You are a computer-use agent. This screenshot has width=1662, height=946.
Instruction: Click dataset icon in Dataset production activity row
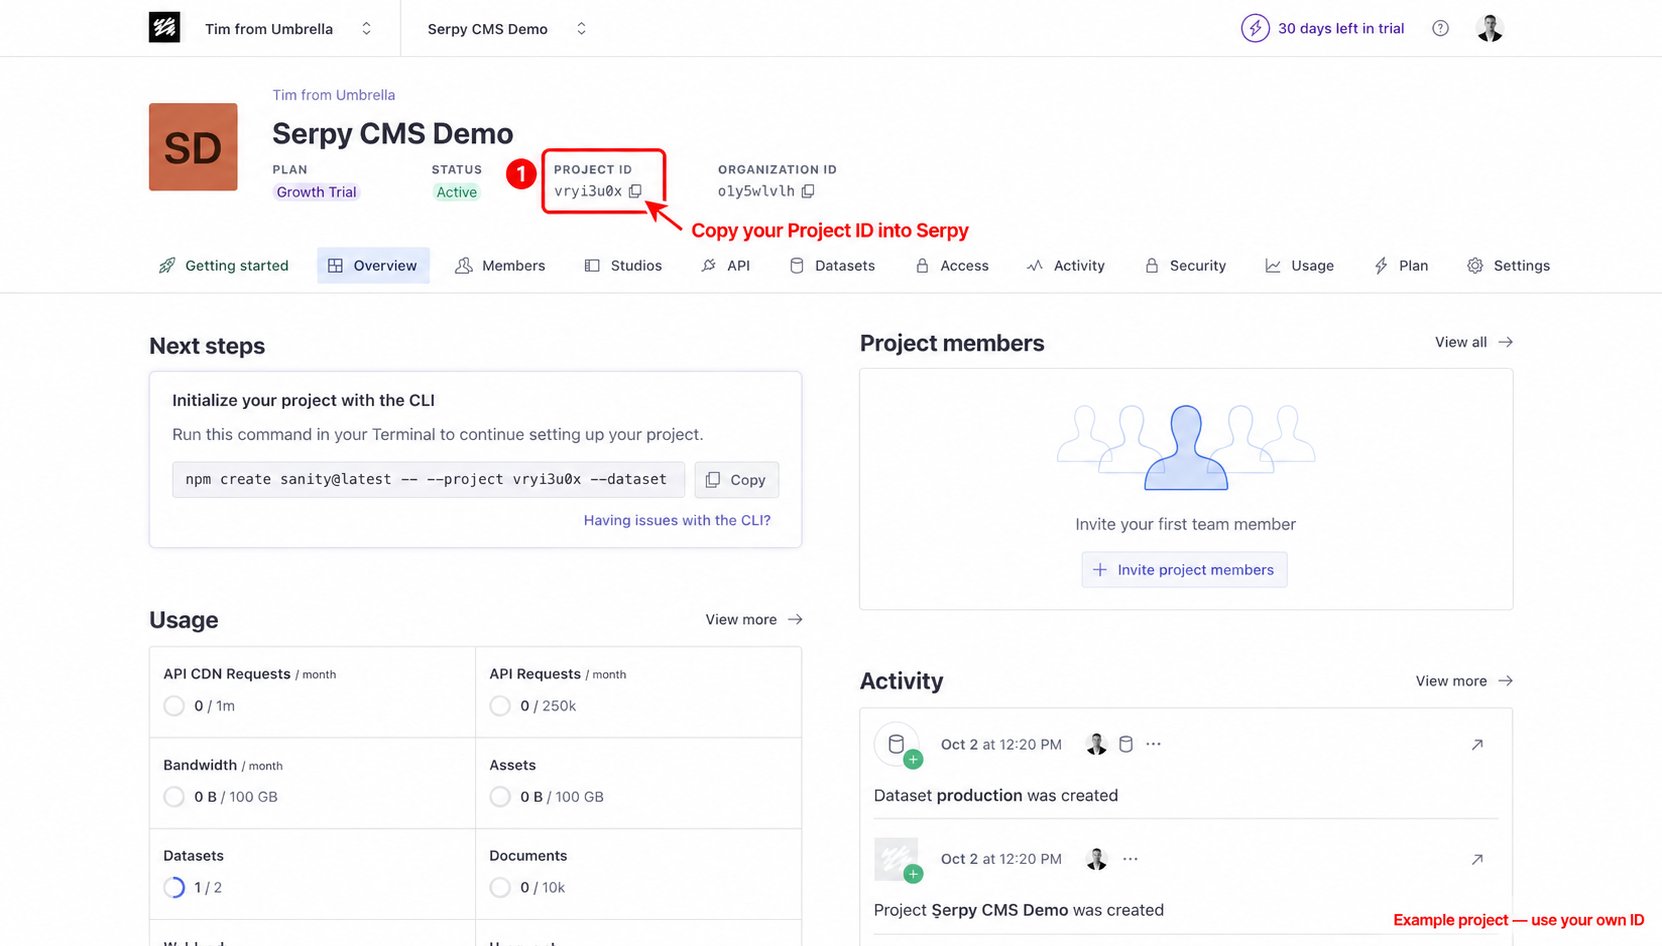pyautogui.click(x=1125, y=744)
